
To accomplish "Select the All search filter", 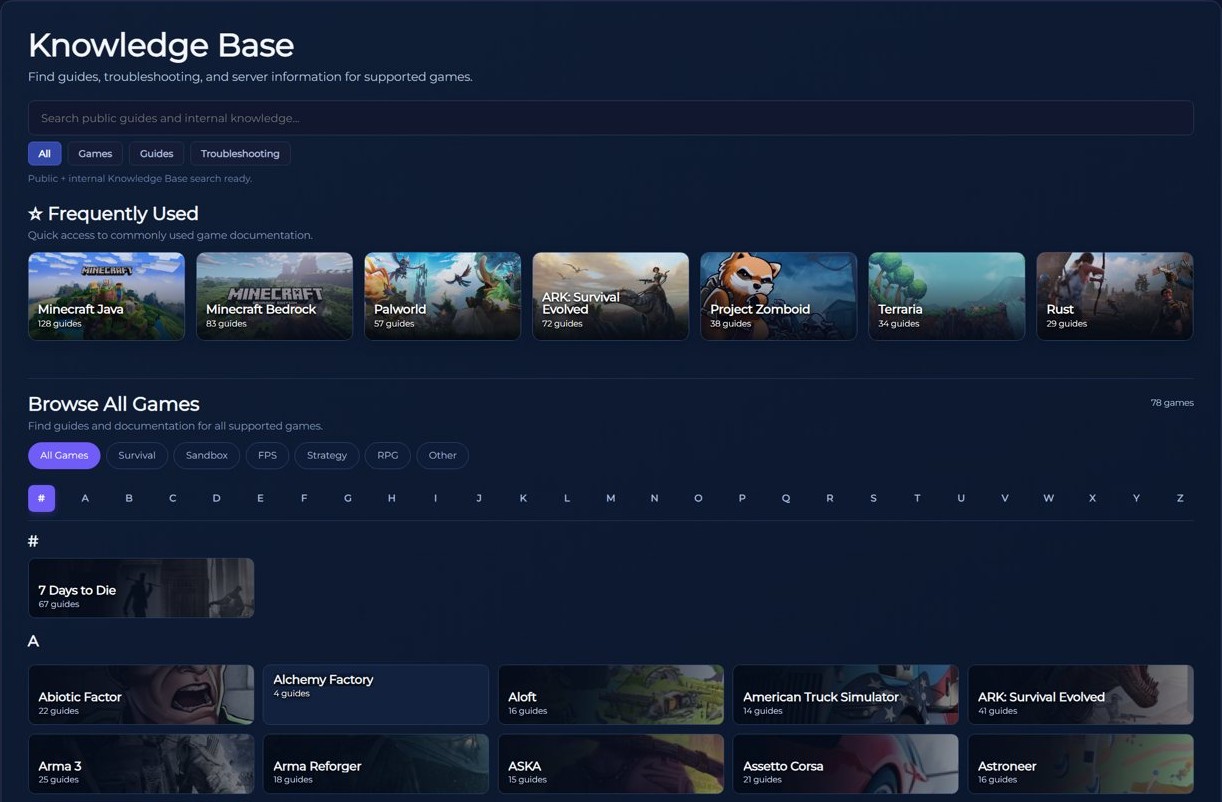I will click(x=44, y=153).
